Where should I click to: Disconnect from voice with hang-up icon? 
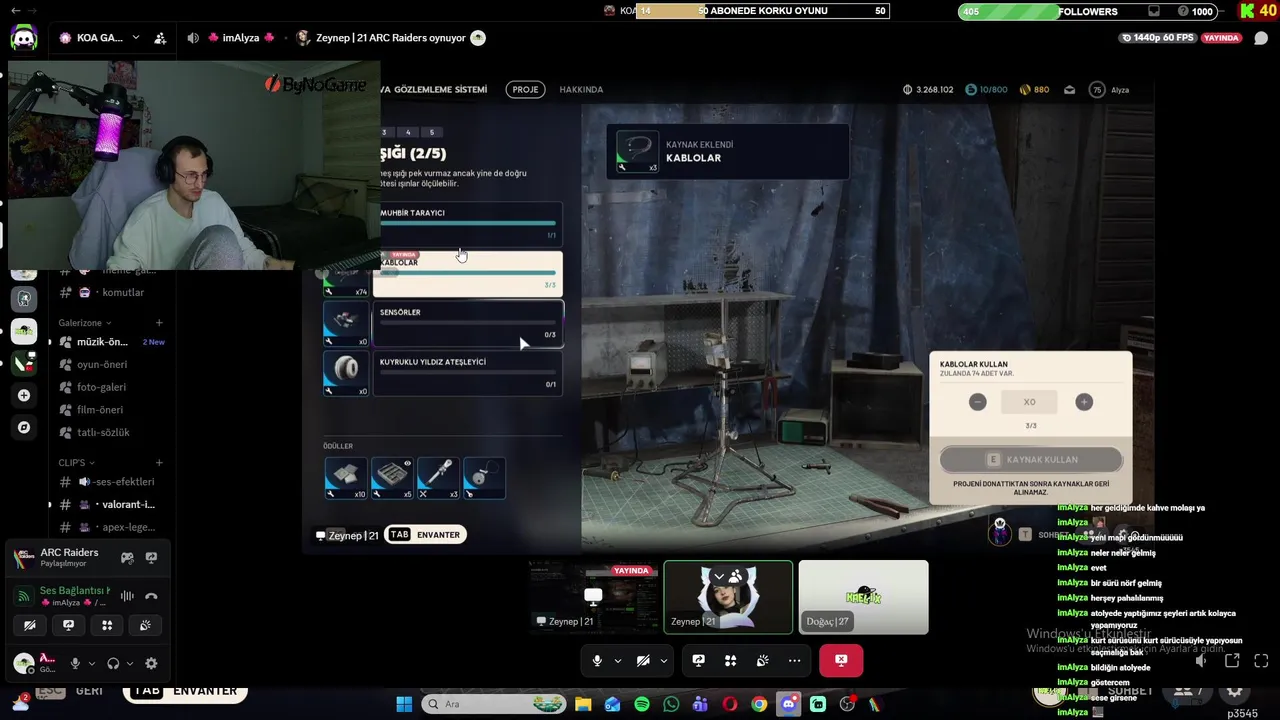tap(151, 596)
